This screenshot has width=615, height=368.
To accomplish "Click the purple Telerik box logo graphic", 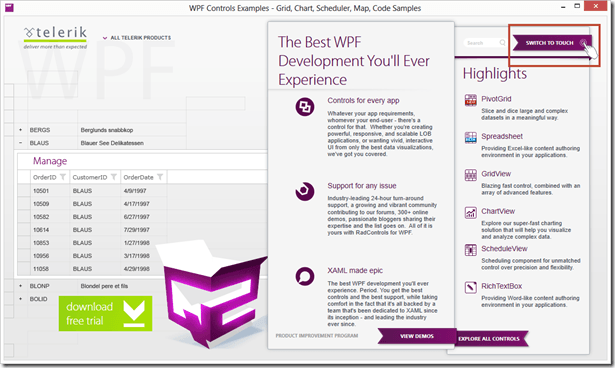I will tap(211, 294).
